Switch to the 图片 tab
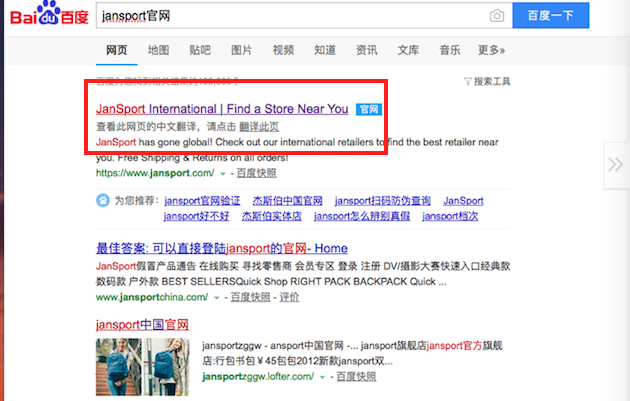This screenshot has width=630, height=401. click(241, 50)
